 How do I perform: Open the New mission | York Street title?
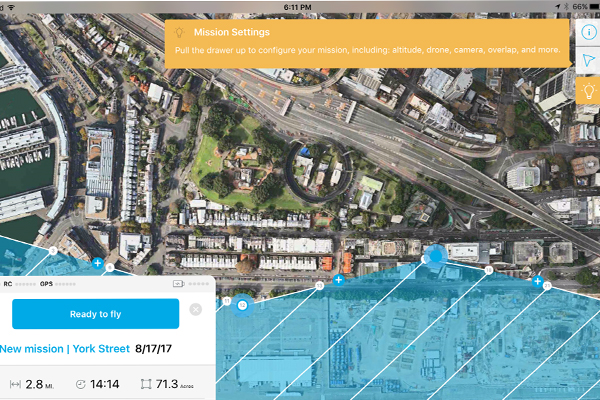coord(65,349)
